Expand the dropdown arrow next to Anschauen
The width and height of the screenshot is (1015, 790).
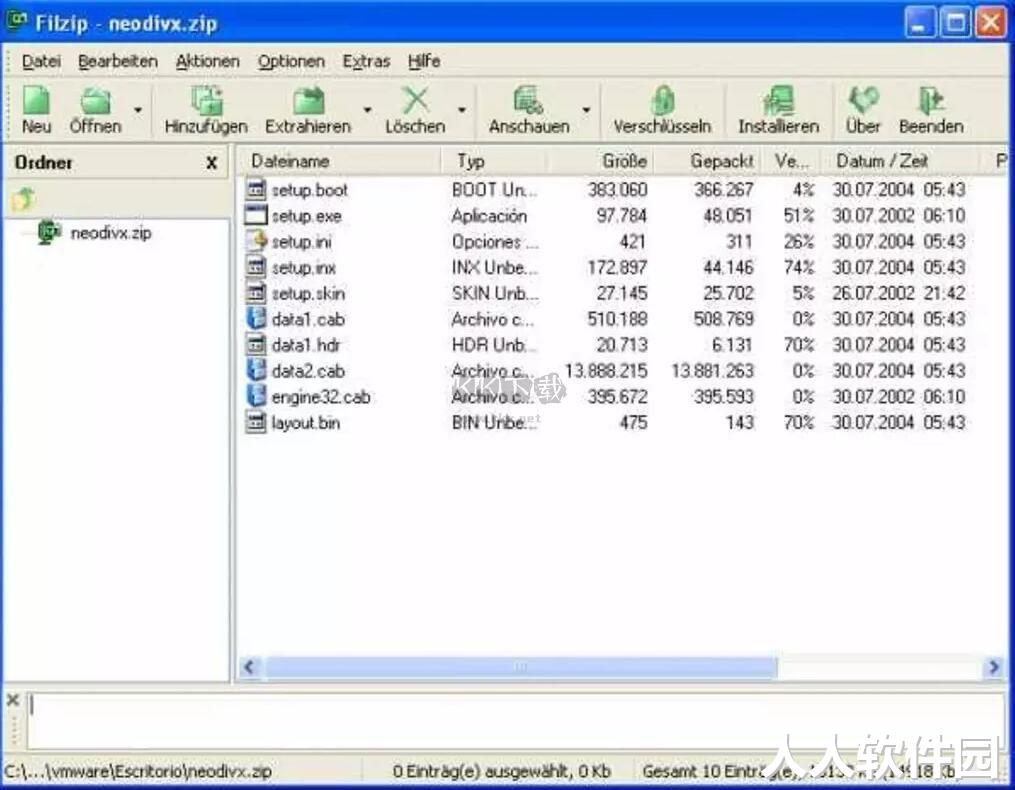[586, 110]
